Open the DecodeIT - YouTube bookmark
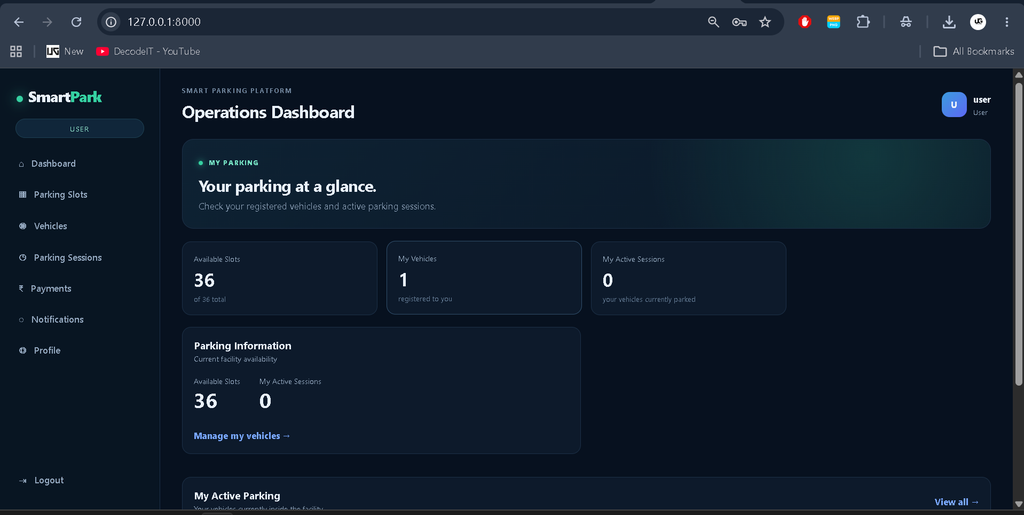This screenshot has width=1024, height=515. coord(148,52)
